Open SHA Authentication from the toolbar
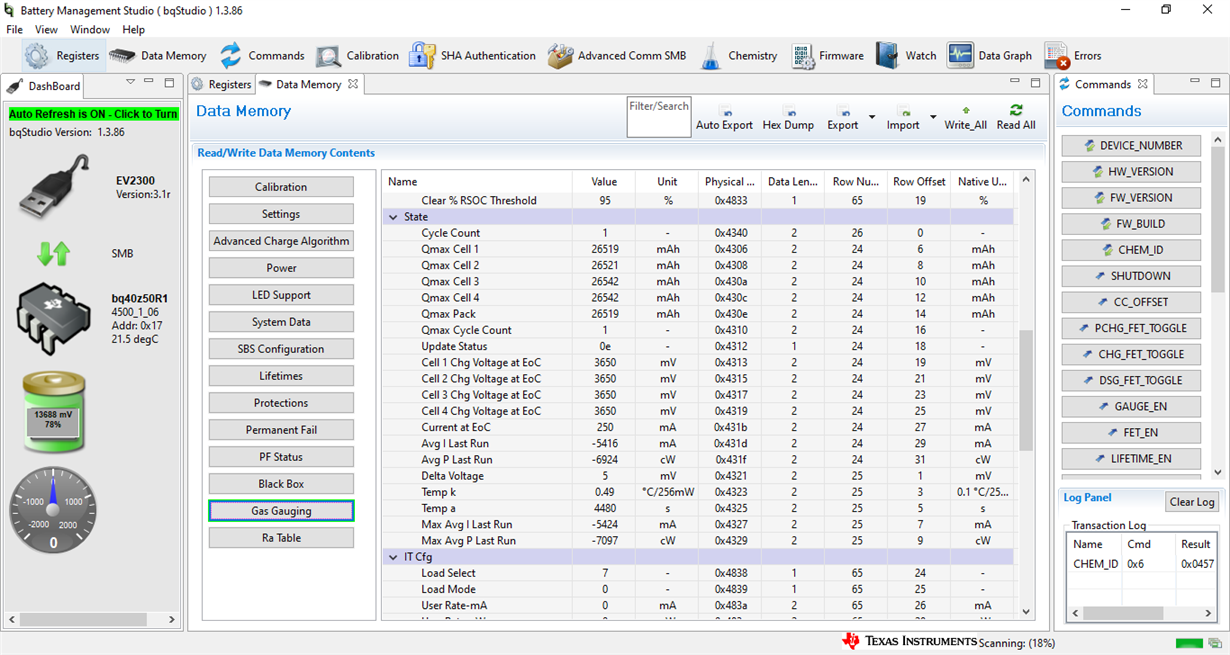This screenshot has width=1230, height=655. pyautogui.click(x=472, y=56)
